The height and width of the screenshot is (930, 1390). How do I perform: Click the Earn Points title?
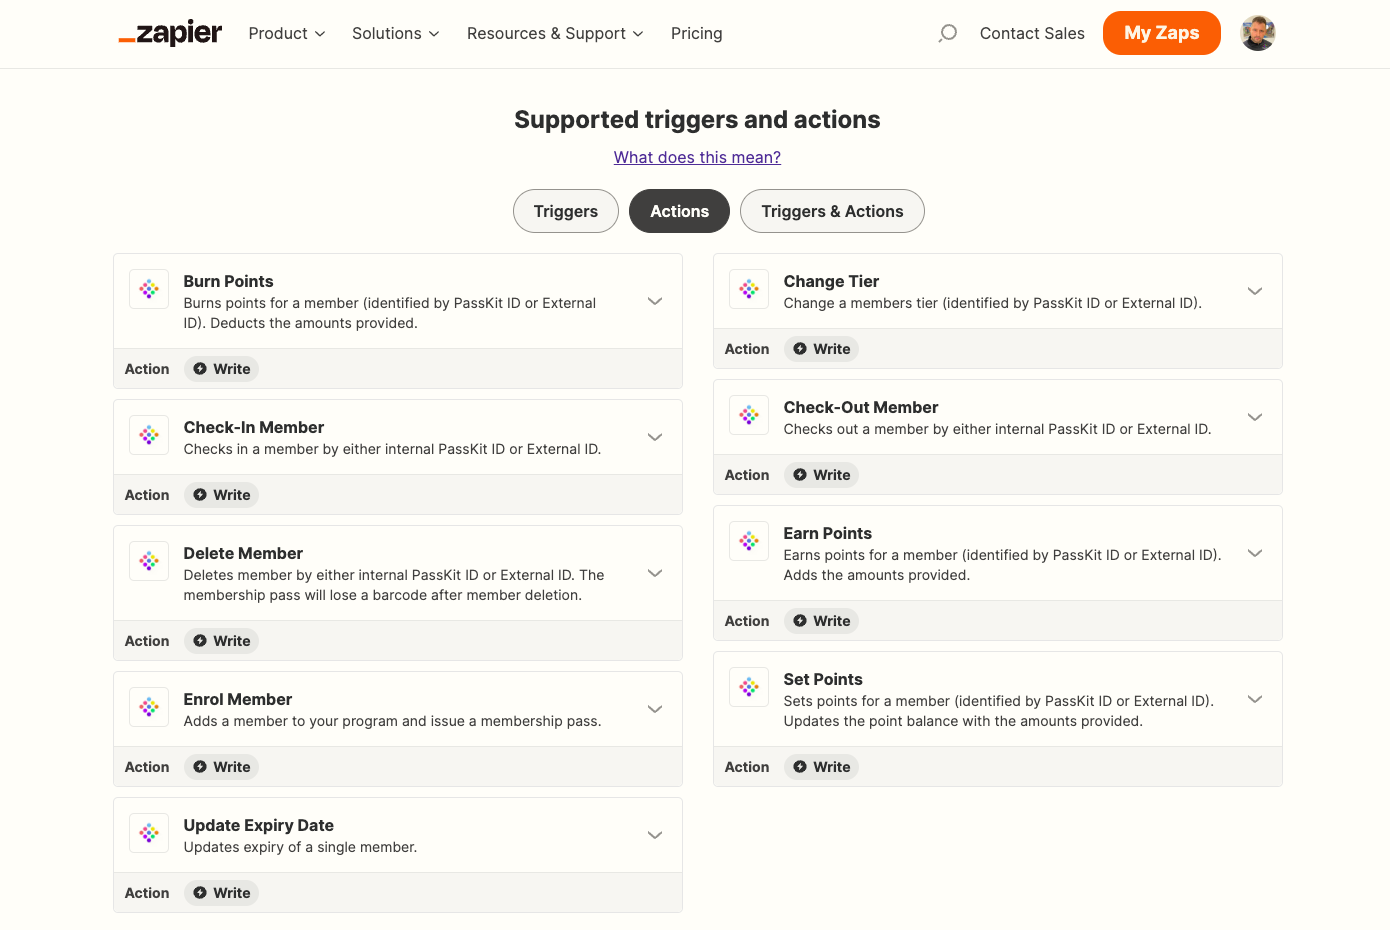(x=828, y=534)
